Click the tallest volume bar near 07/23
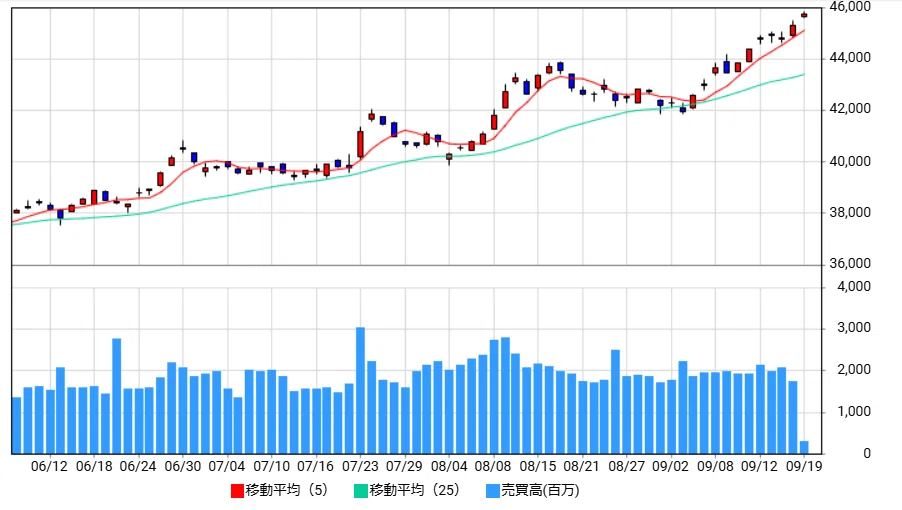Screen dimensions: 902x510 360,391
